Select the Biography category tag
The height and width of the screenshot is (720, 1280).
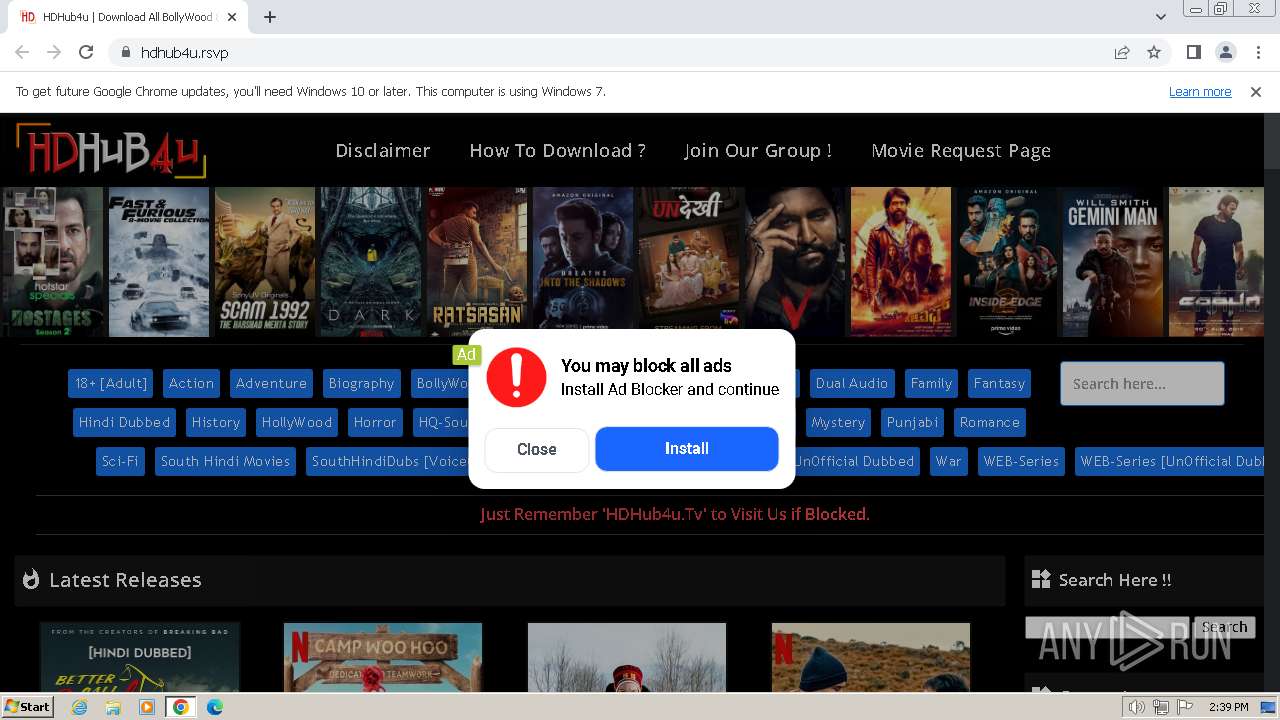click(x=361, y=383)
